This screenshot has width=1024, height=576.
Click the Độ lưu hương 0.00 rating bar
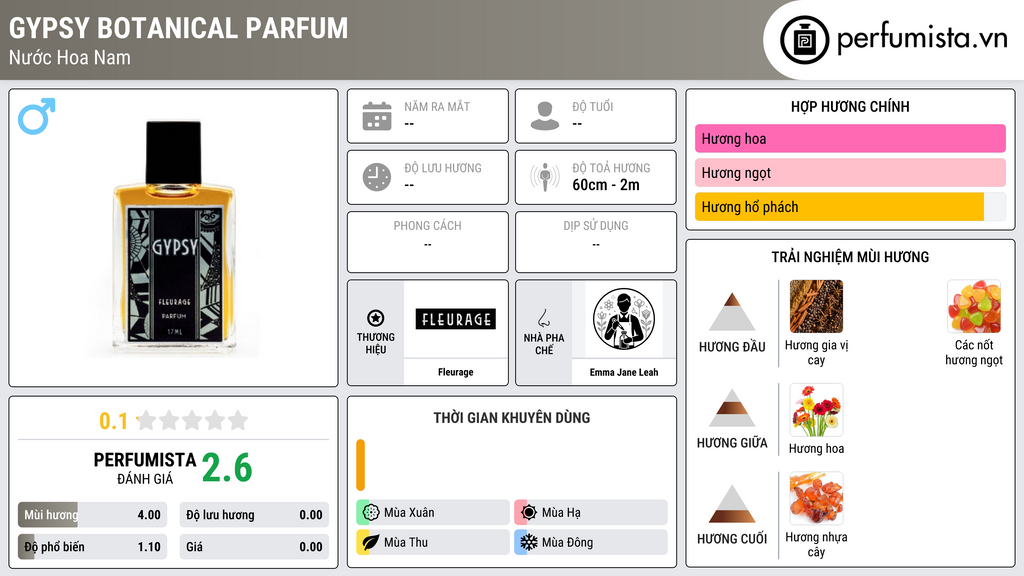click(x=254, y=515)
